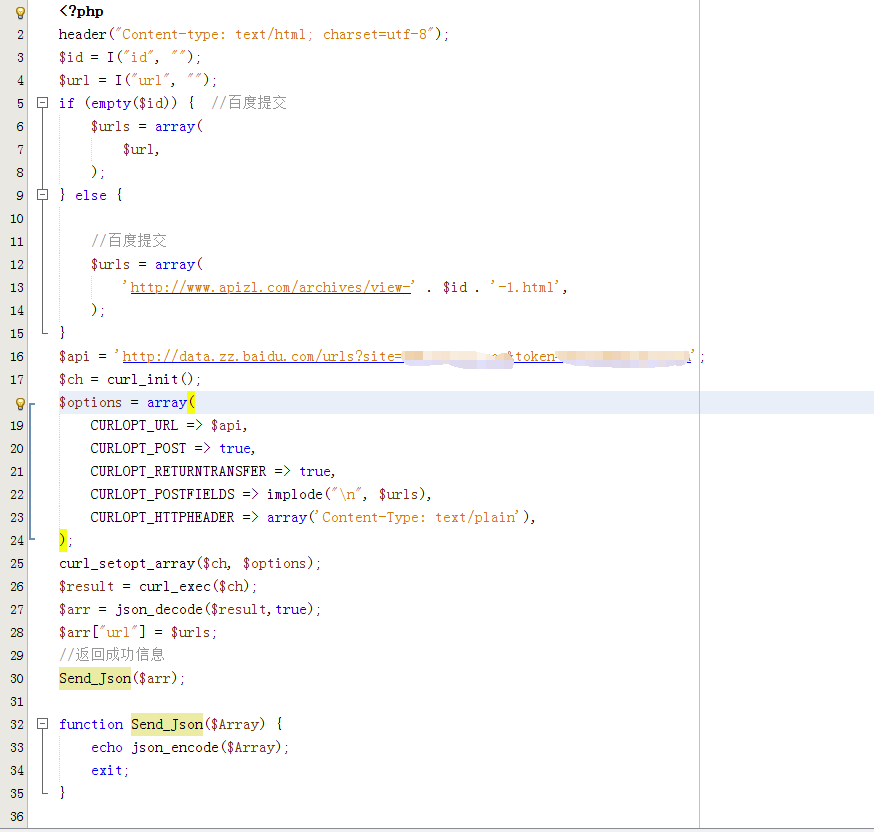
Task: Collapse the if (empty($id)) block
Action: coord(42,103)
